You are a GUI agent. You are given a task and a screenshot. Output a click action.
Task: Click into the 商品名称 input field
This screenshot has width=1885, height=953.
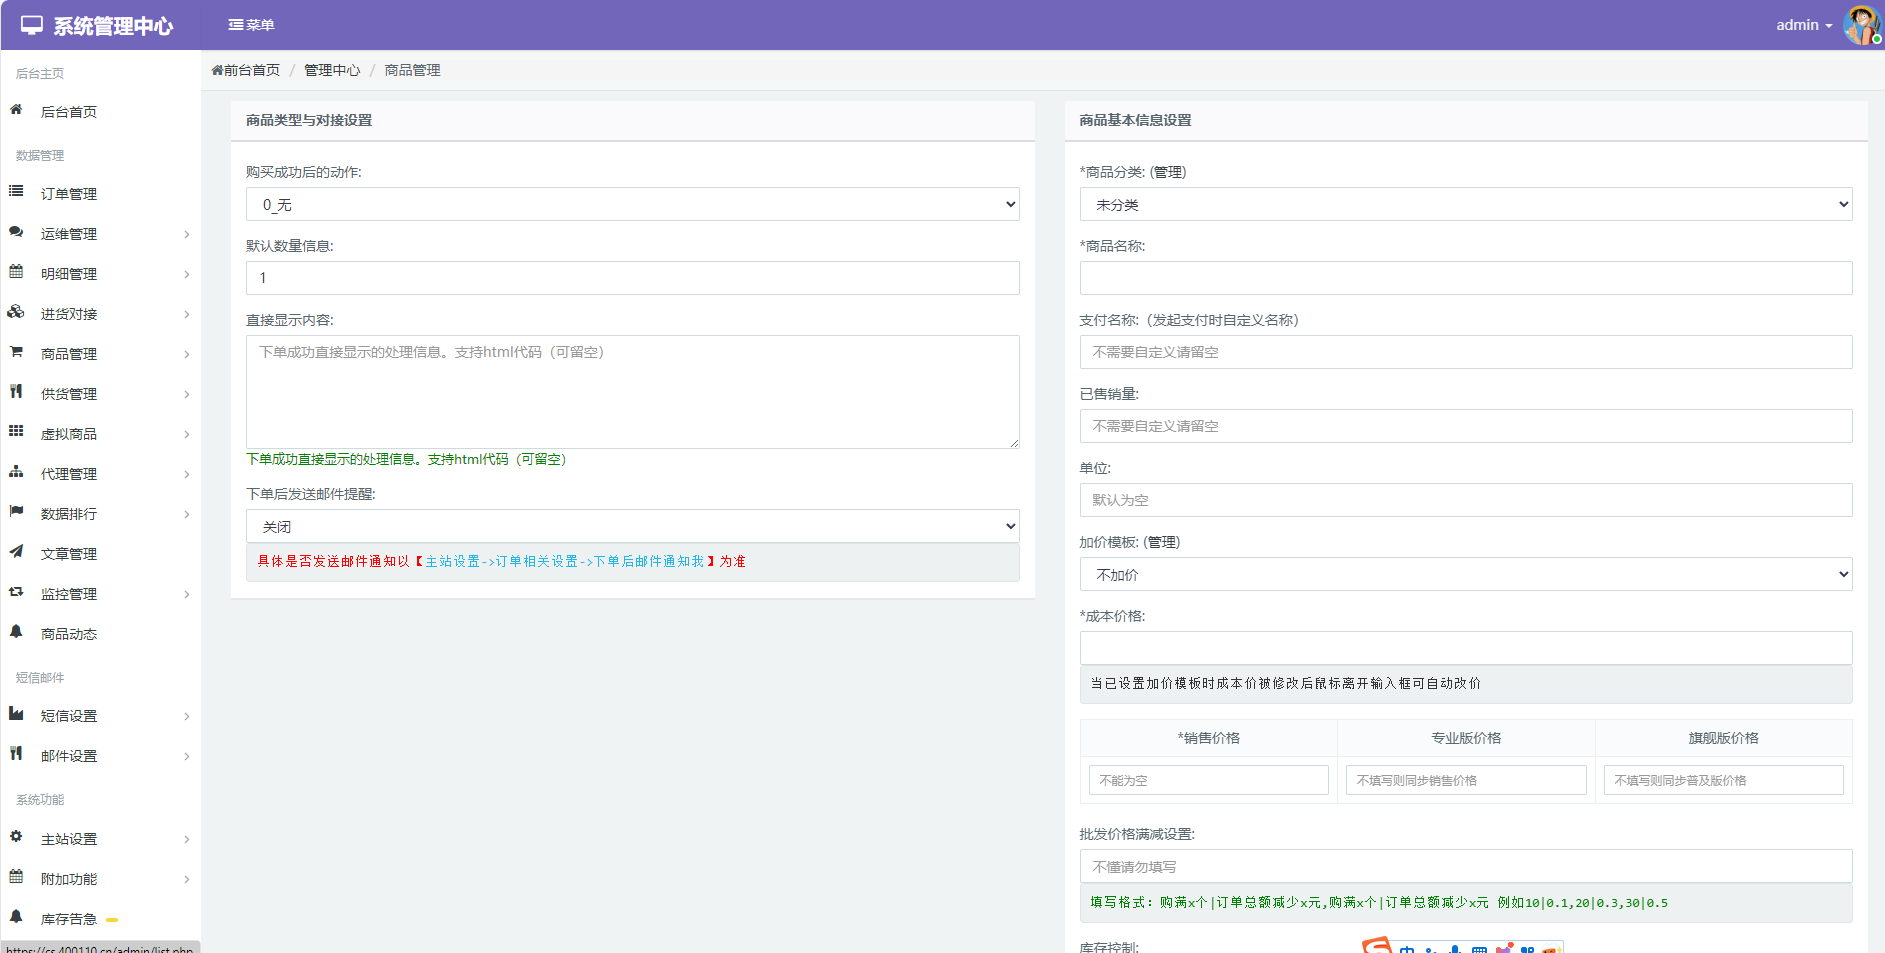coord(1465,278)
